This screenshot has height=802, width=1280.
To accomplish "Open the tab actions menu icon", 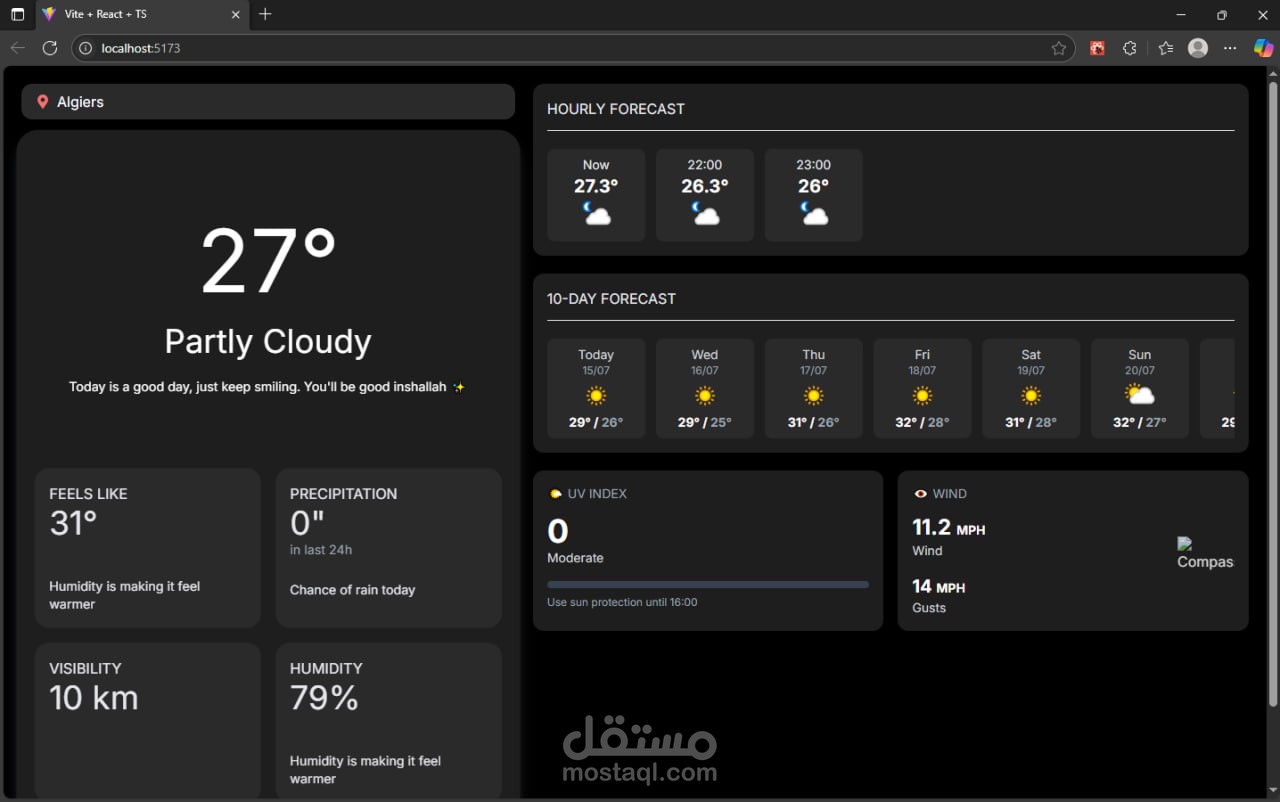I will coord(17,14).
